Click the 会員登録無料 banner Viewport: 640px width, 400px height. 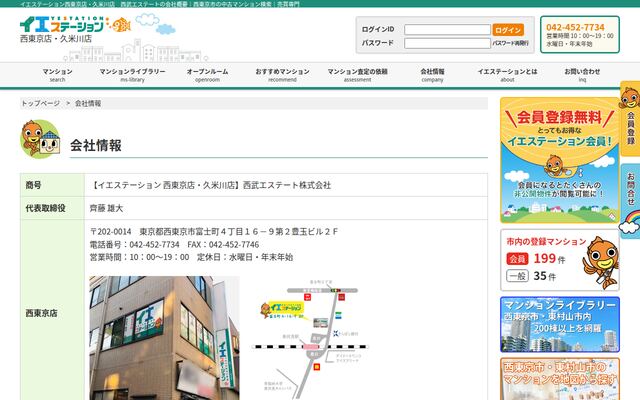tap(560, 160)
